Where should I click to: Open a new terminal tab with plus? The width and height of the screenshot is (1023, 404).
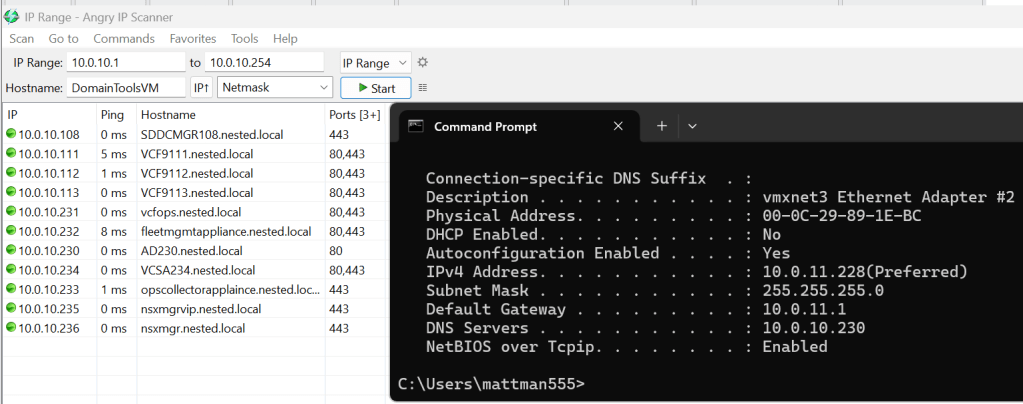point(661,126)
